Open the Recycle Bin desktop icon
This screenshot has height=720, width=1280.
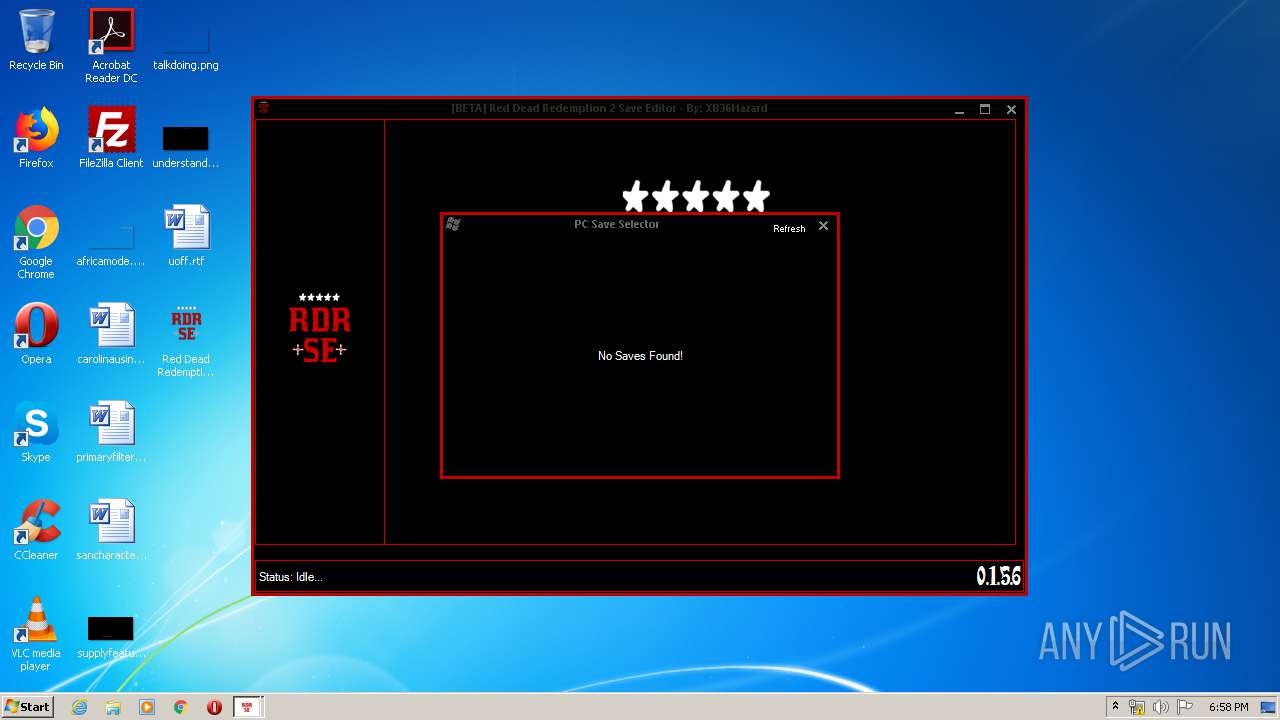36,40
